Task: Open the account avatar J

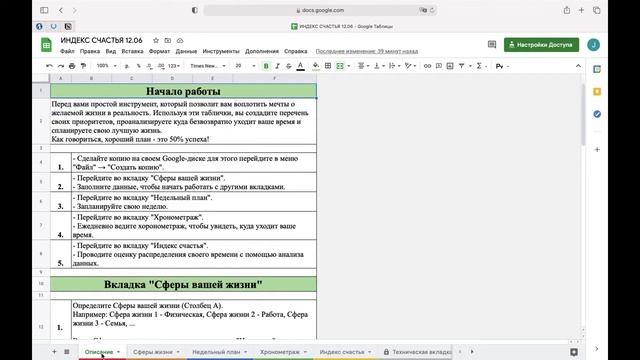Action: pos(593,44)
